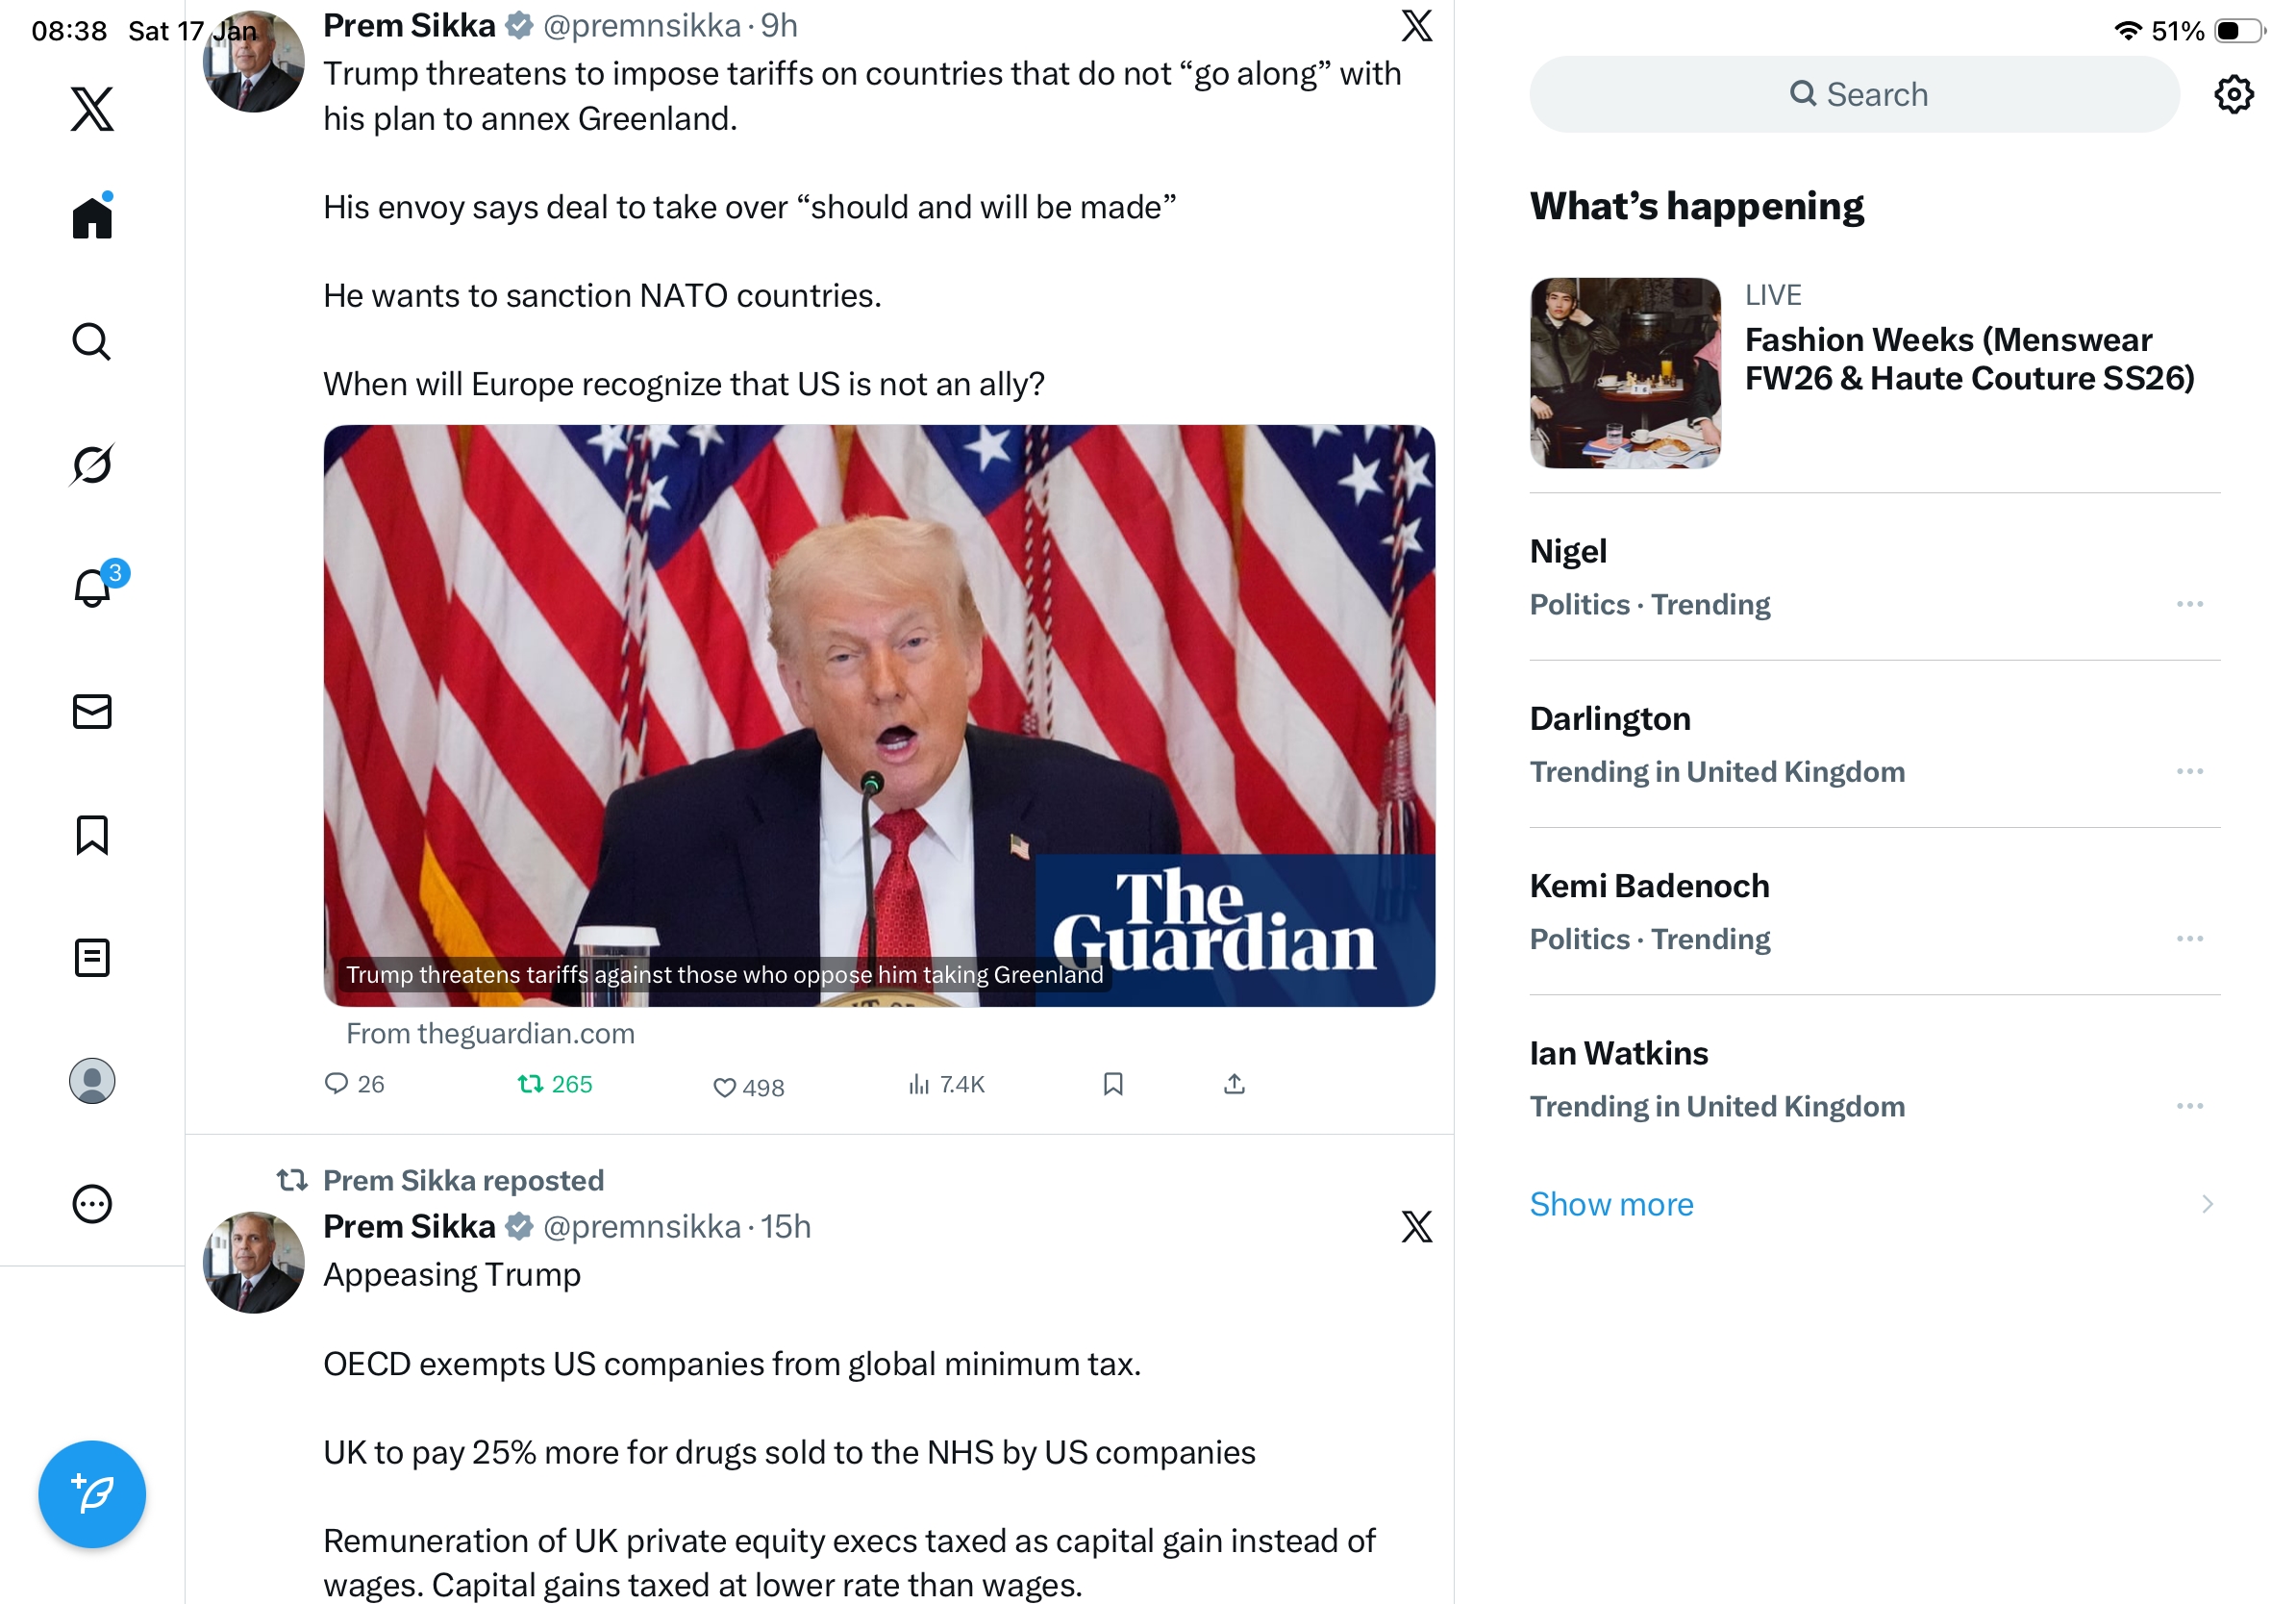Open Messages envelope icon
2296x1604 pixels.
click(x=92, y=712)
